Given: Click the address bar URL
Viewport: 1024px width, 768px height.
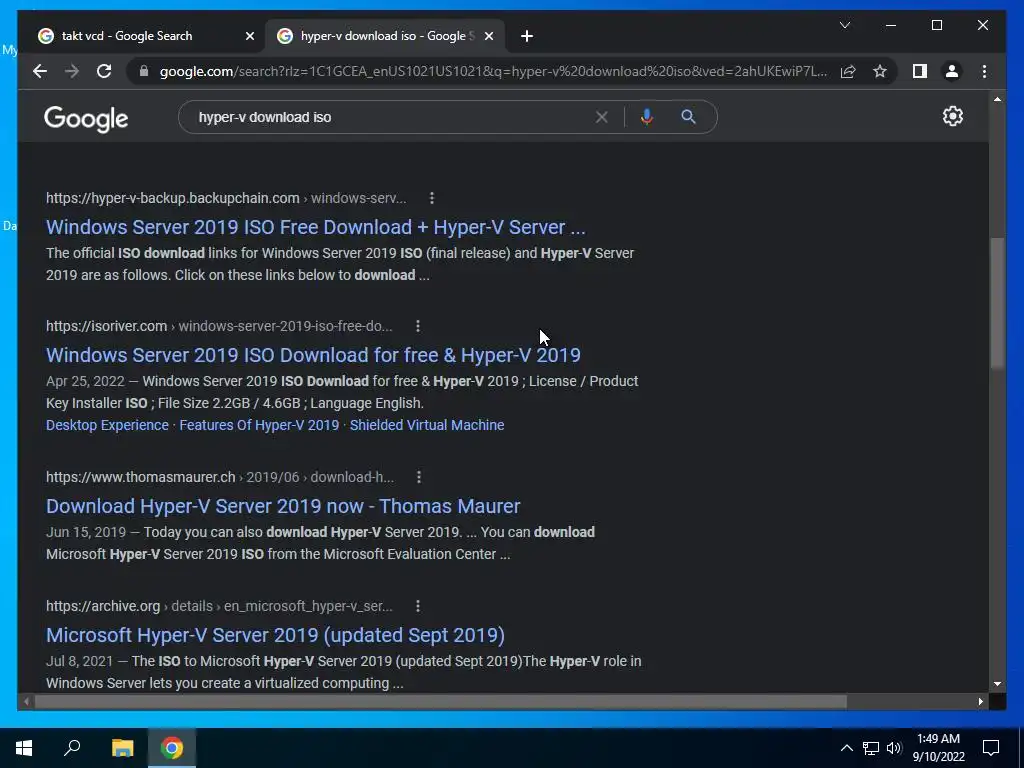Looking at the screenshot, I should (x=493, y=71).
